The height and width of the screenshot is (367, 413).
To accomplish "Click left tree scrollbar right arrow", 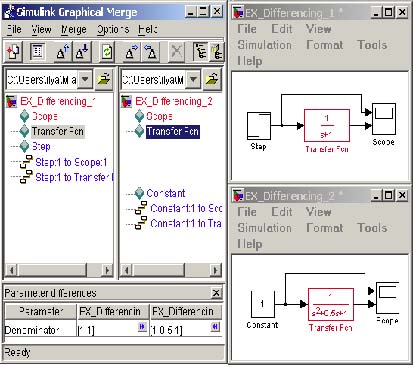I will 107,270.
